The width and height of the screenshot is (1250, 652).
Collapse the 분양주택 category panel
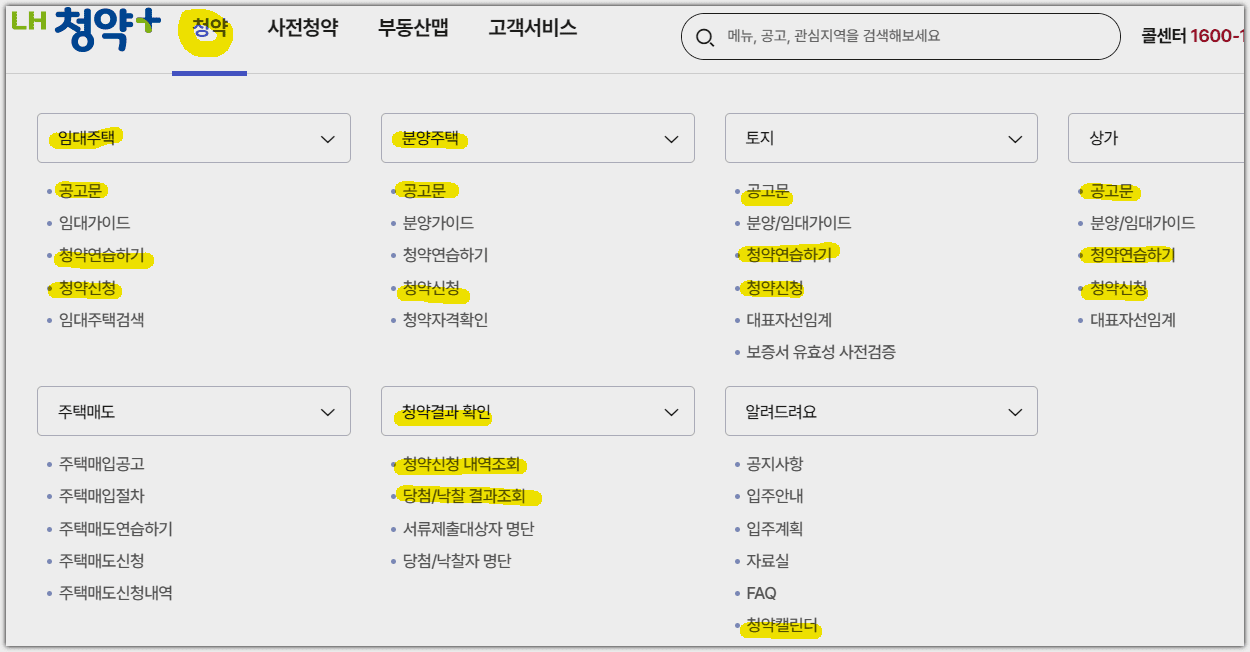[x=670, y=138]
